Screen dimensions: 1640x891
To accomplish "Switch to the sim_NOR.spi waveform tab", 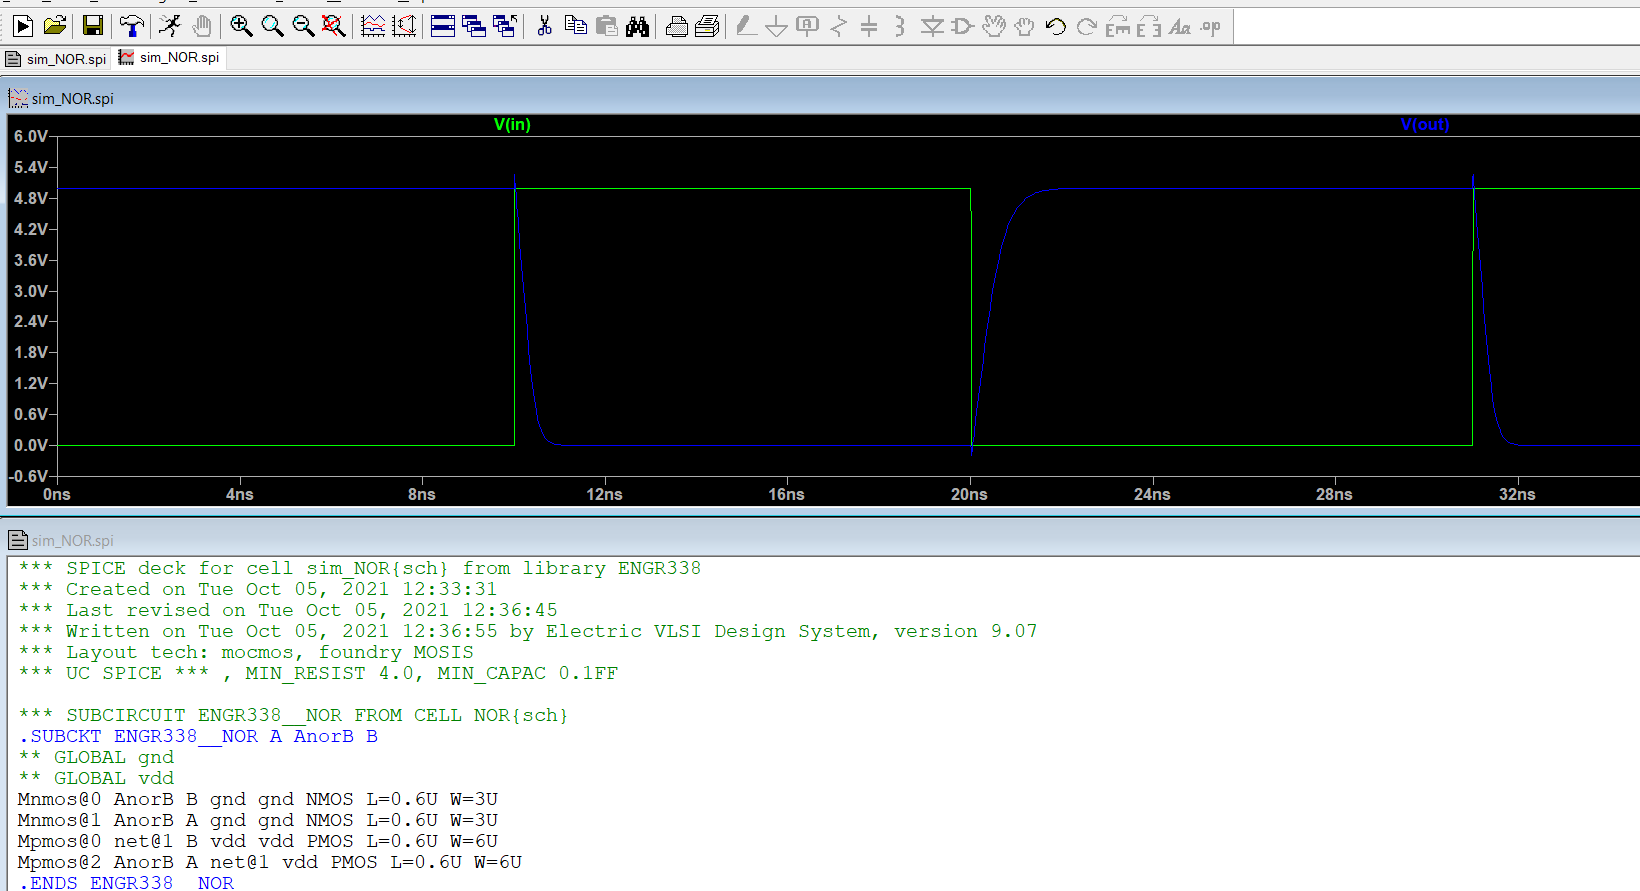I will [170, 58].
